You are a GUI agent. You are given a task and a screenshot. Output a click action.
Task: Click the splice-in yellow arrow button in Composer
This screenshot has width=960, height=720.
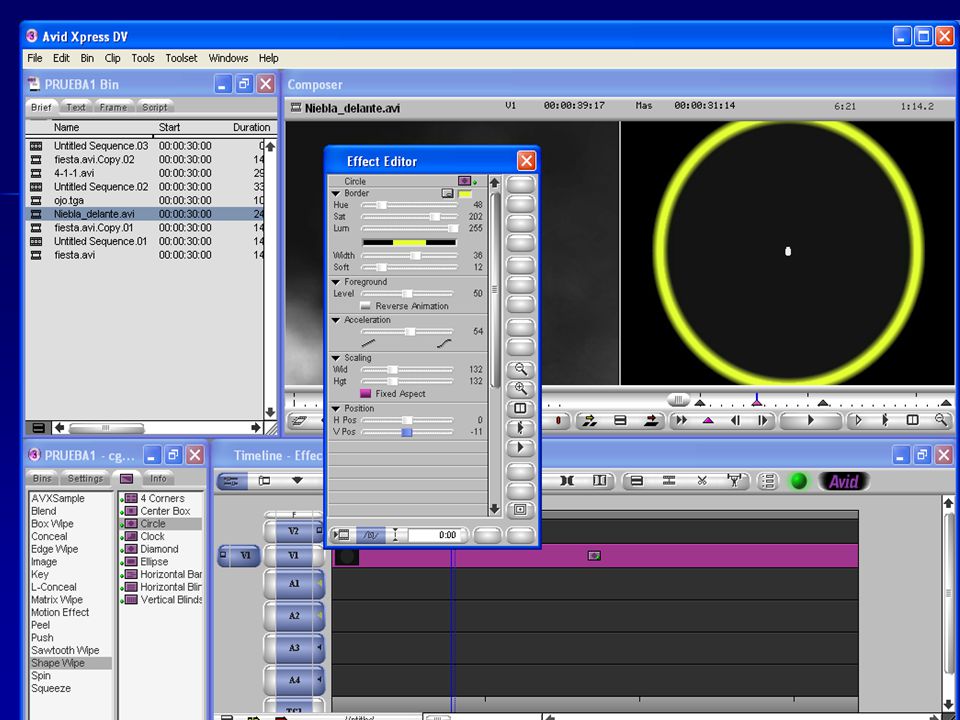[590, 421]
